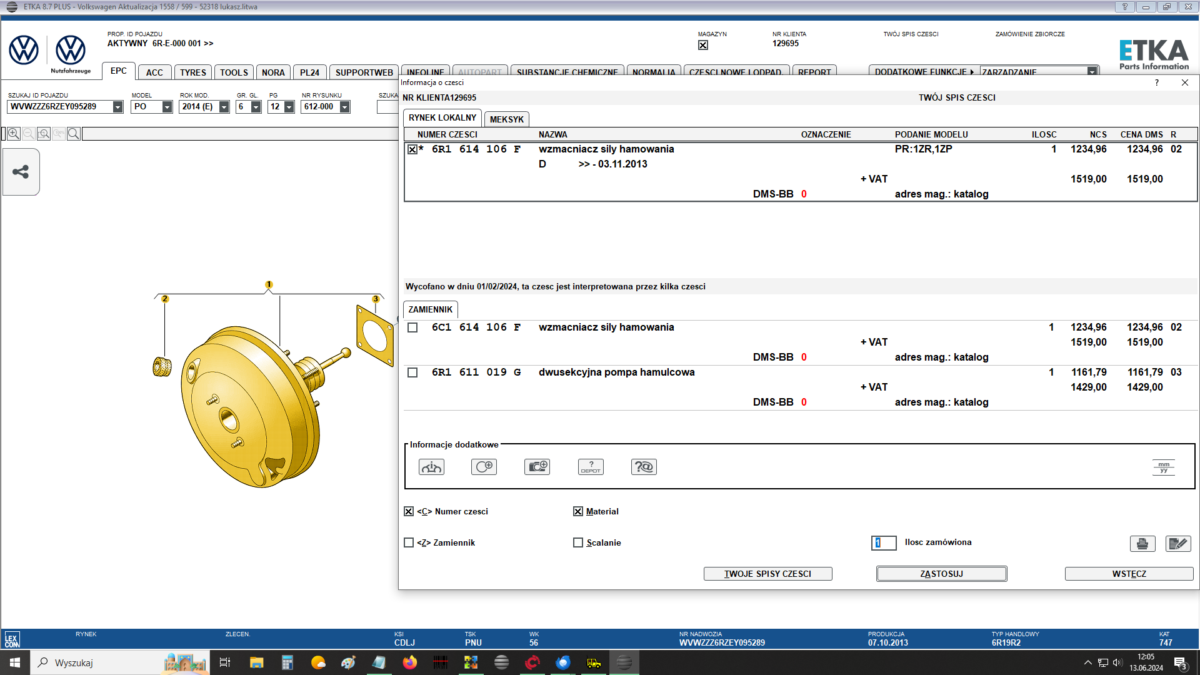The height and width of the screenshot is (675, 1200).
Task: Close the Informacja o czesci dialog
Action: 1185,83
